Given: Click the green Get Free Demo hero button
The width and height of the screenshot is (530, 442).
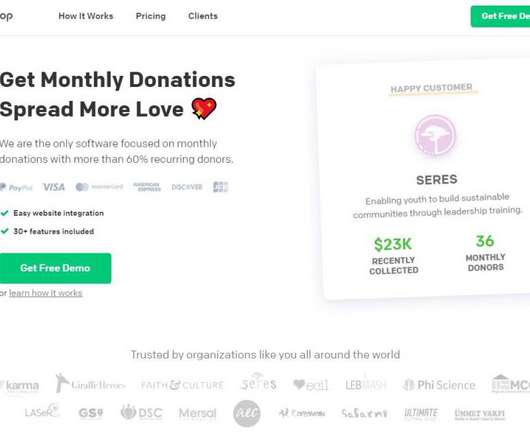Looking at the screenshot, I should coord(55,268).
